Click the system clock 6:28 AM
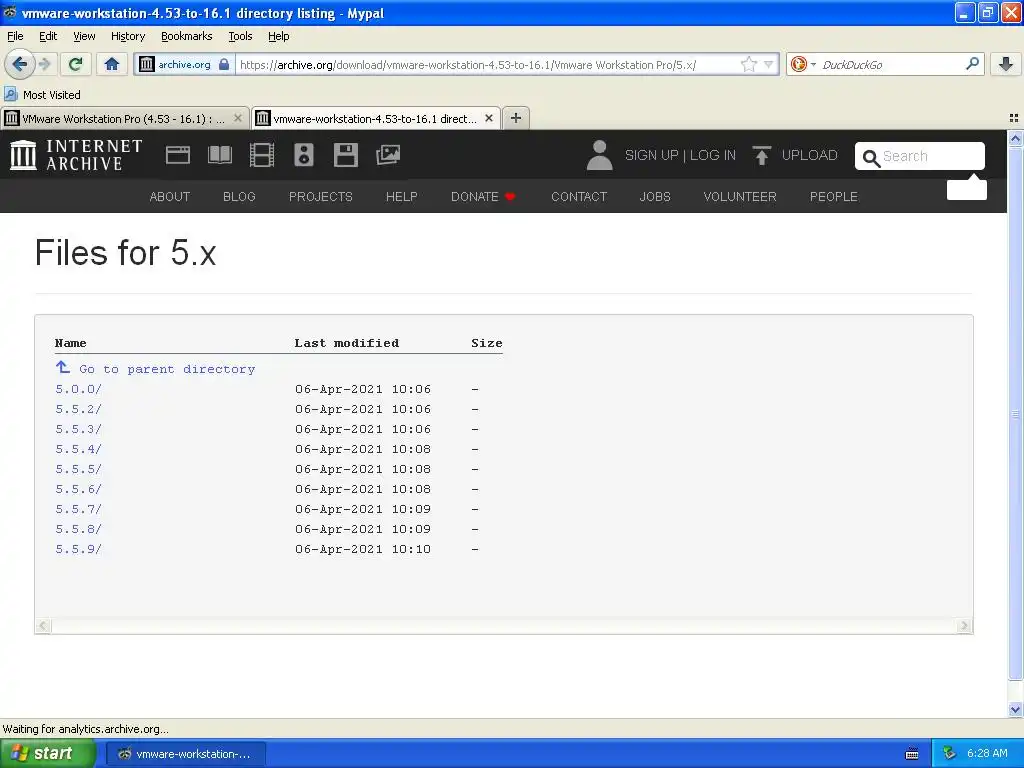Viewport: 1024px width, 768px height. (987, 753)
